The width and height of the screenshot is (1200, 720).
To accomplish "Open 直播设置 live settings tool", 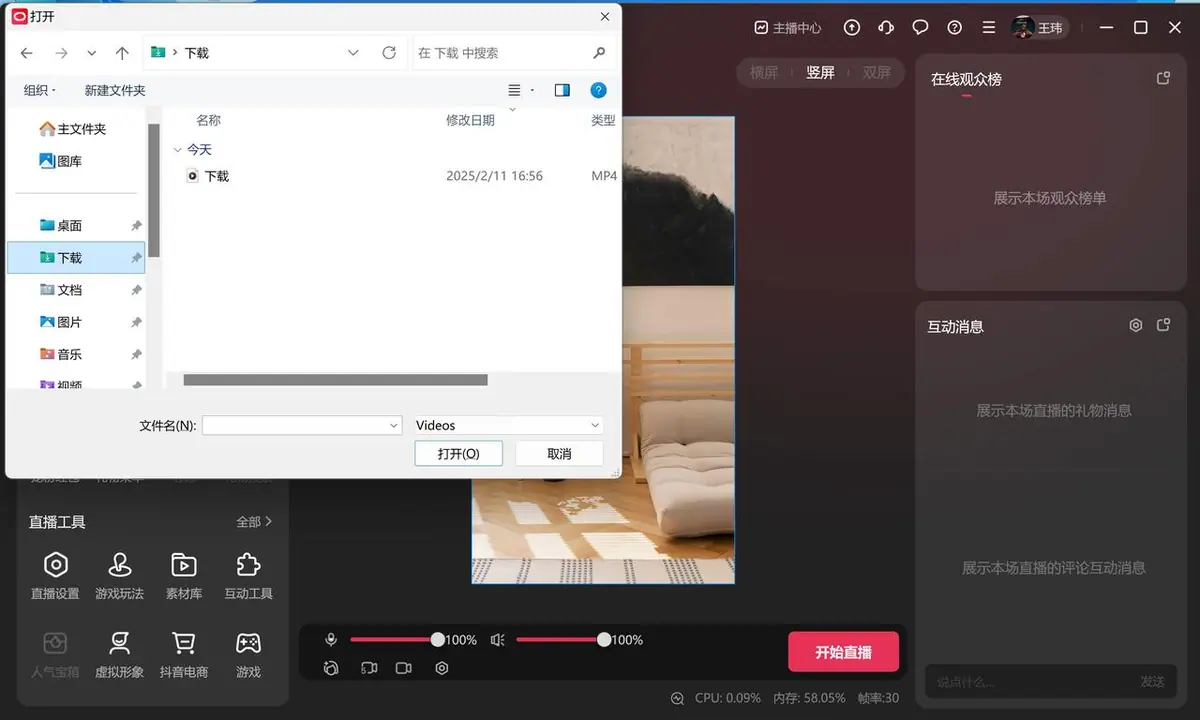I will coord(55,576).
